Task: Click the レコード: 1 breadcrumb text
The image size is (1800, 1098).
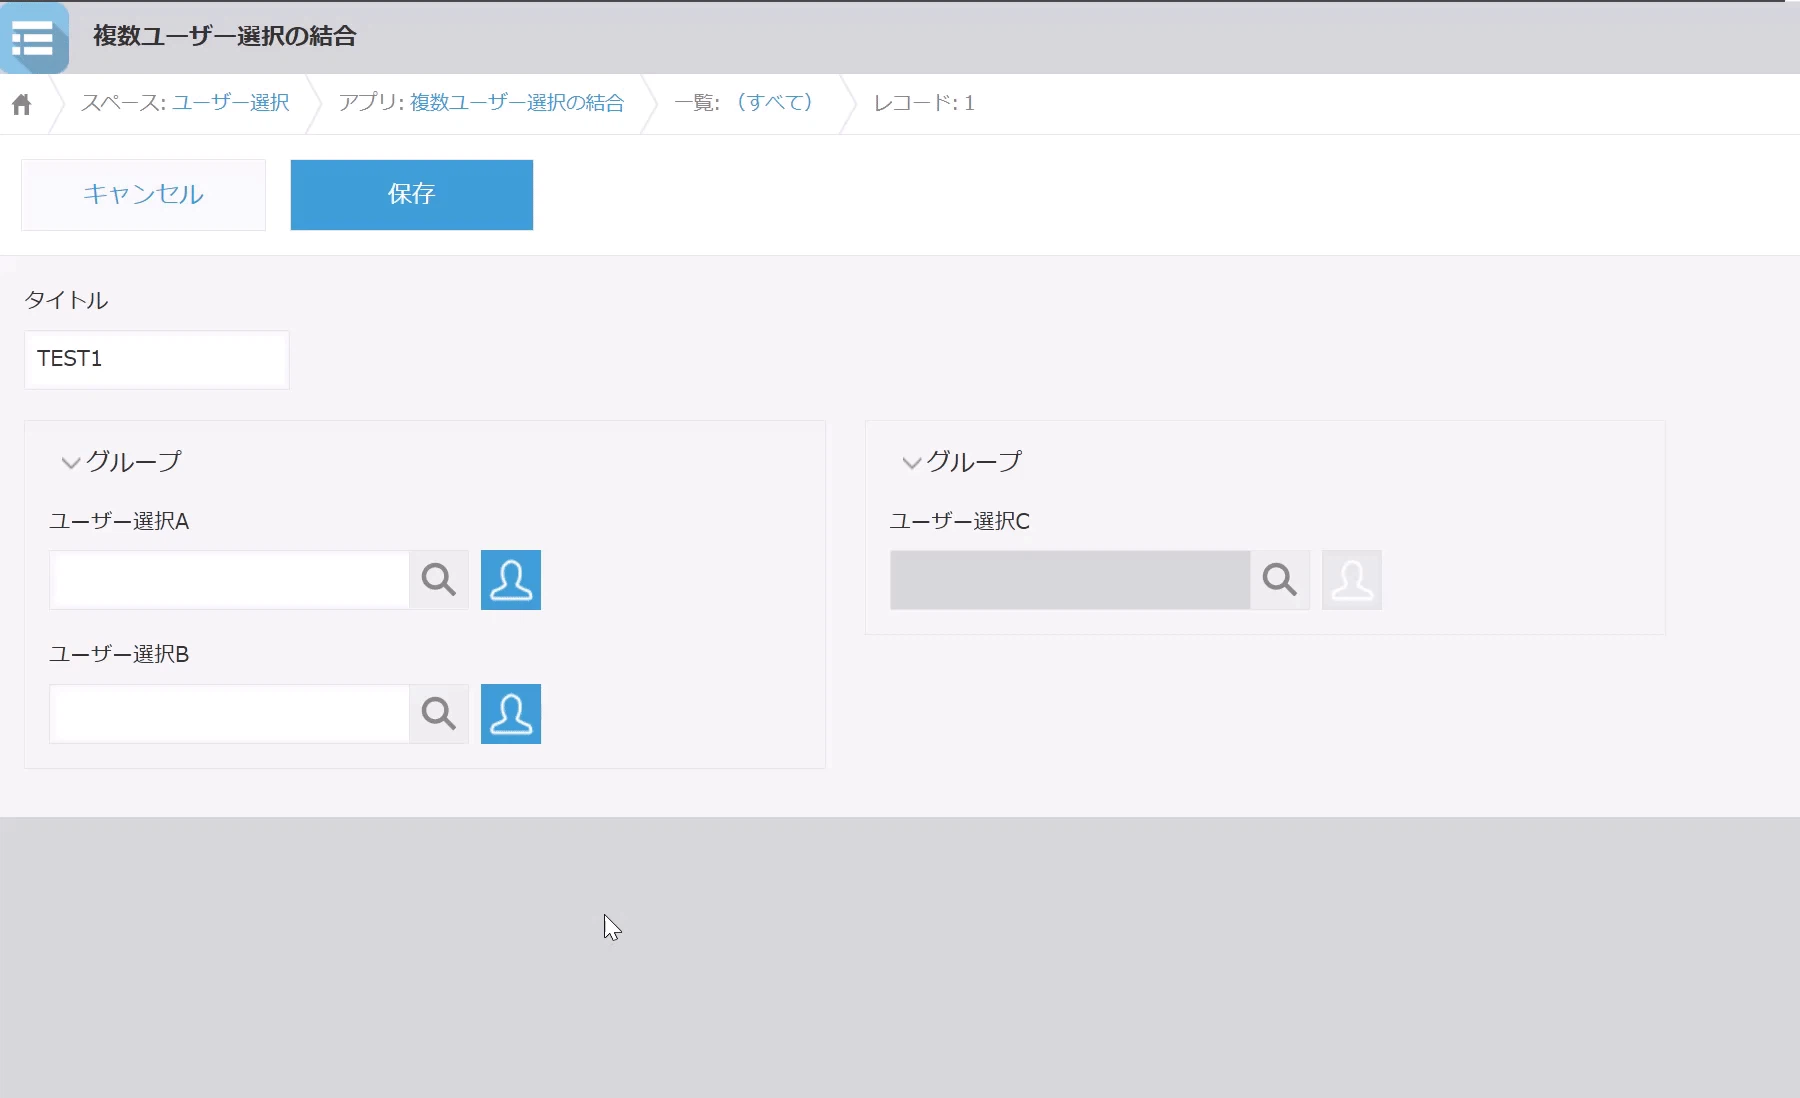Action: 924,103
